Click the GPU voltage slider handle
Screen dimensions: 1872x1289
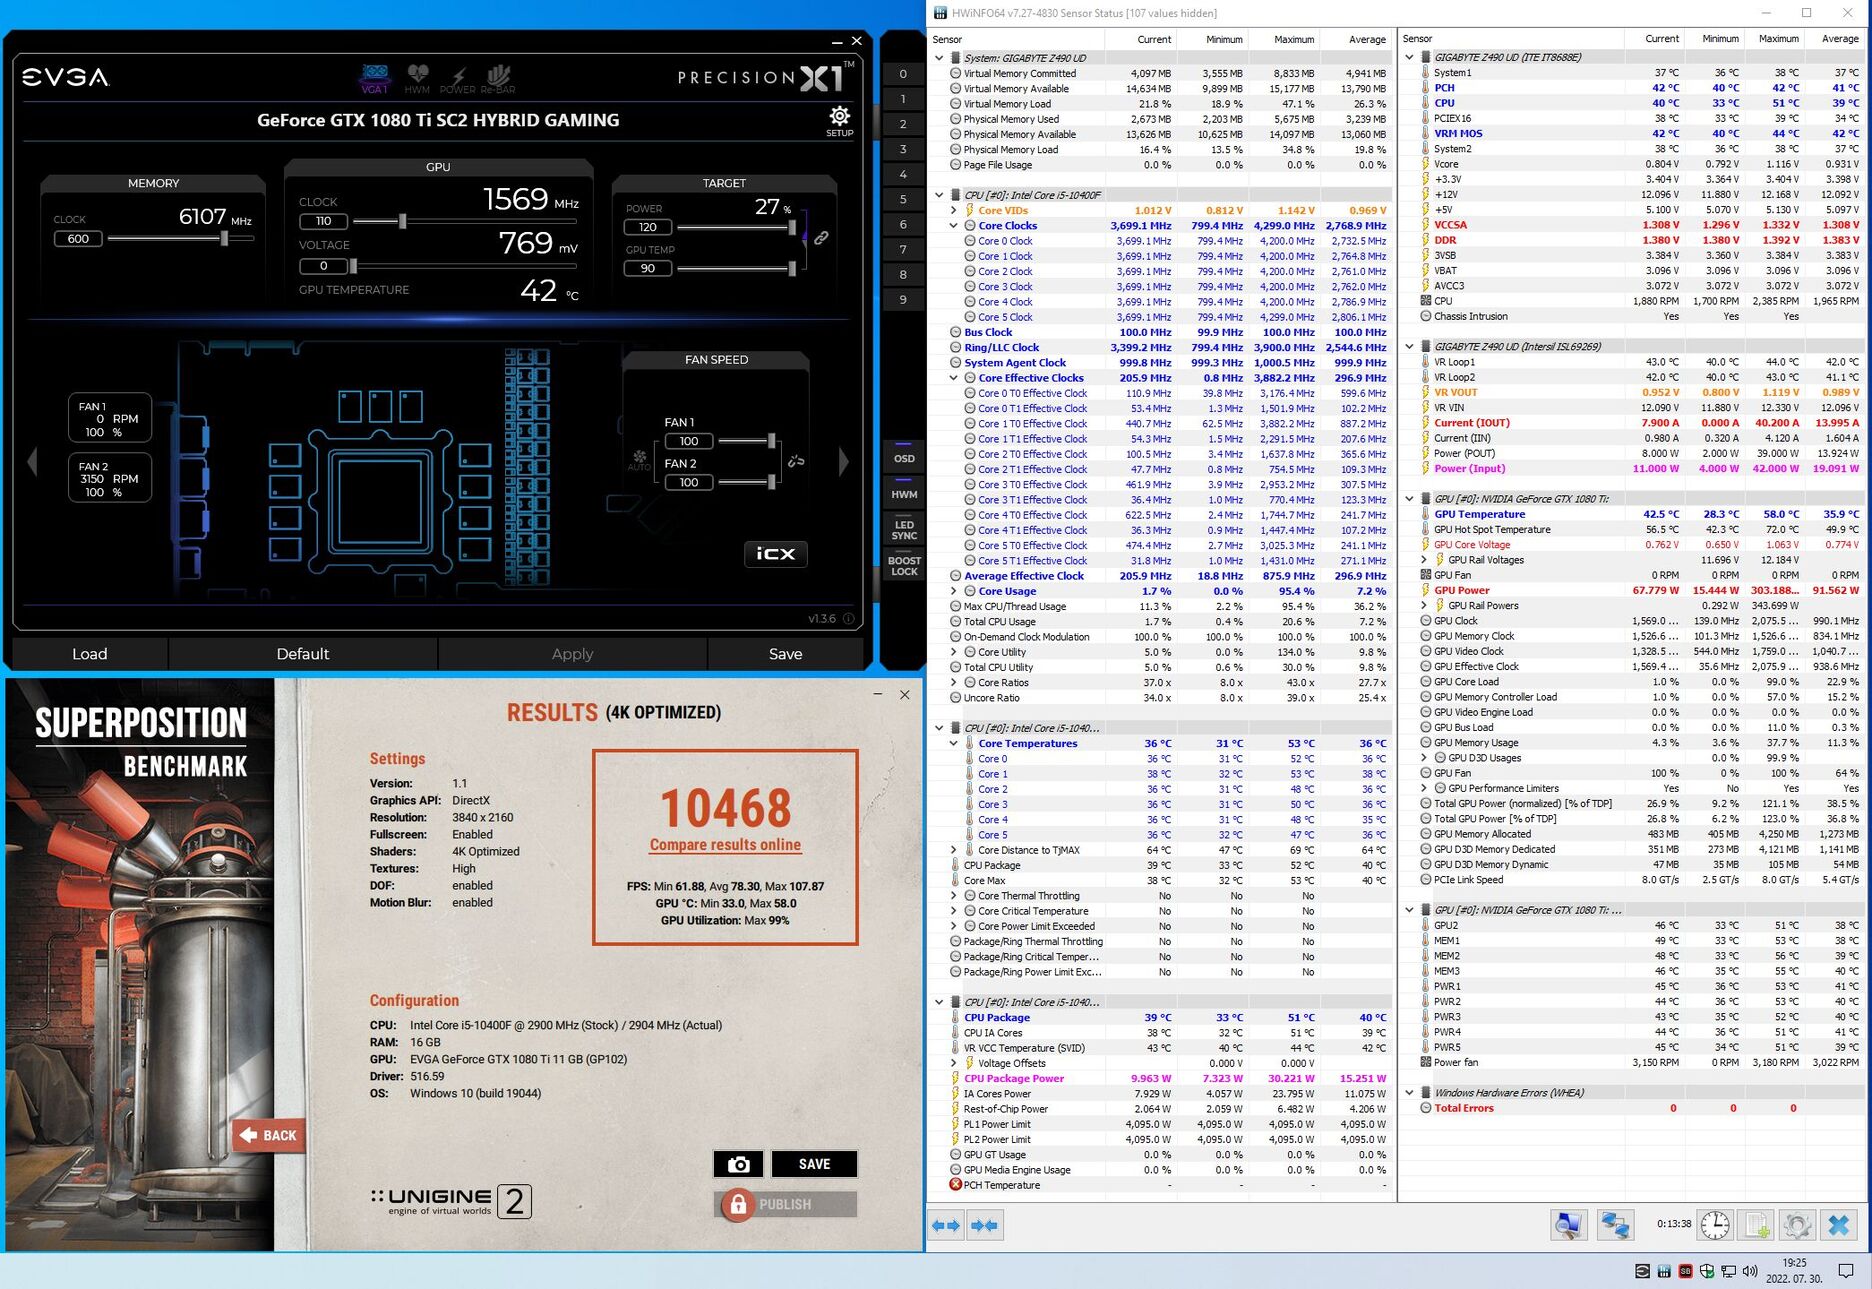353,266
